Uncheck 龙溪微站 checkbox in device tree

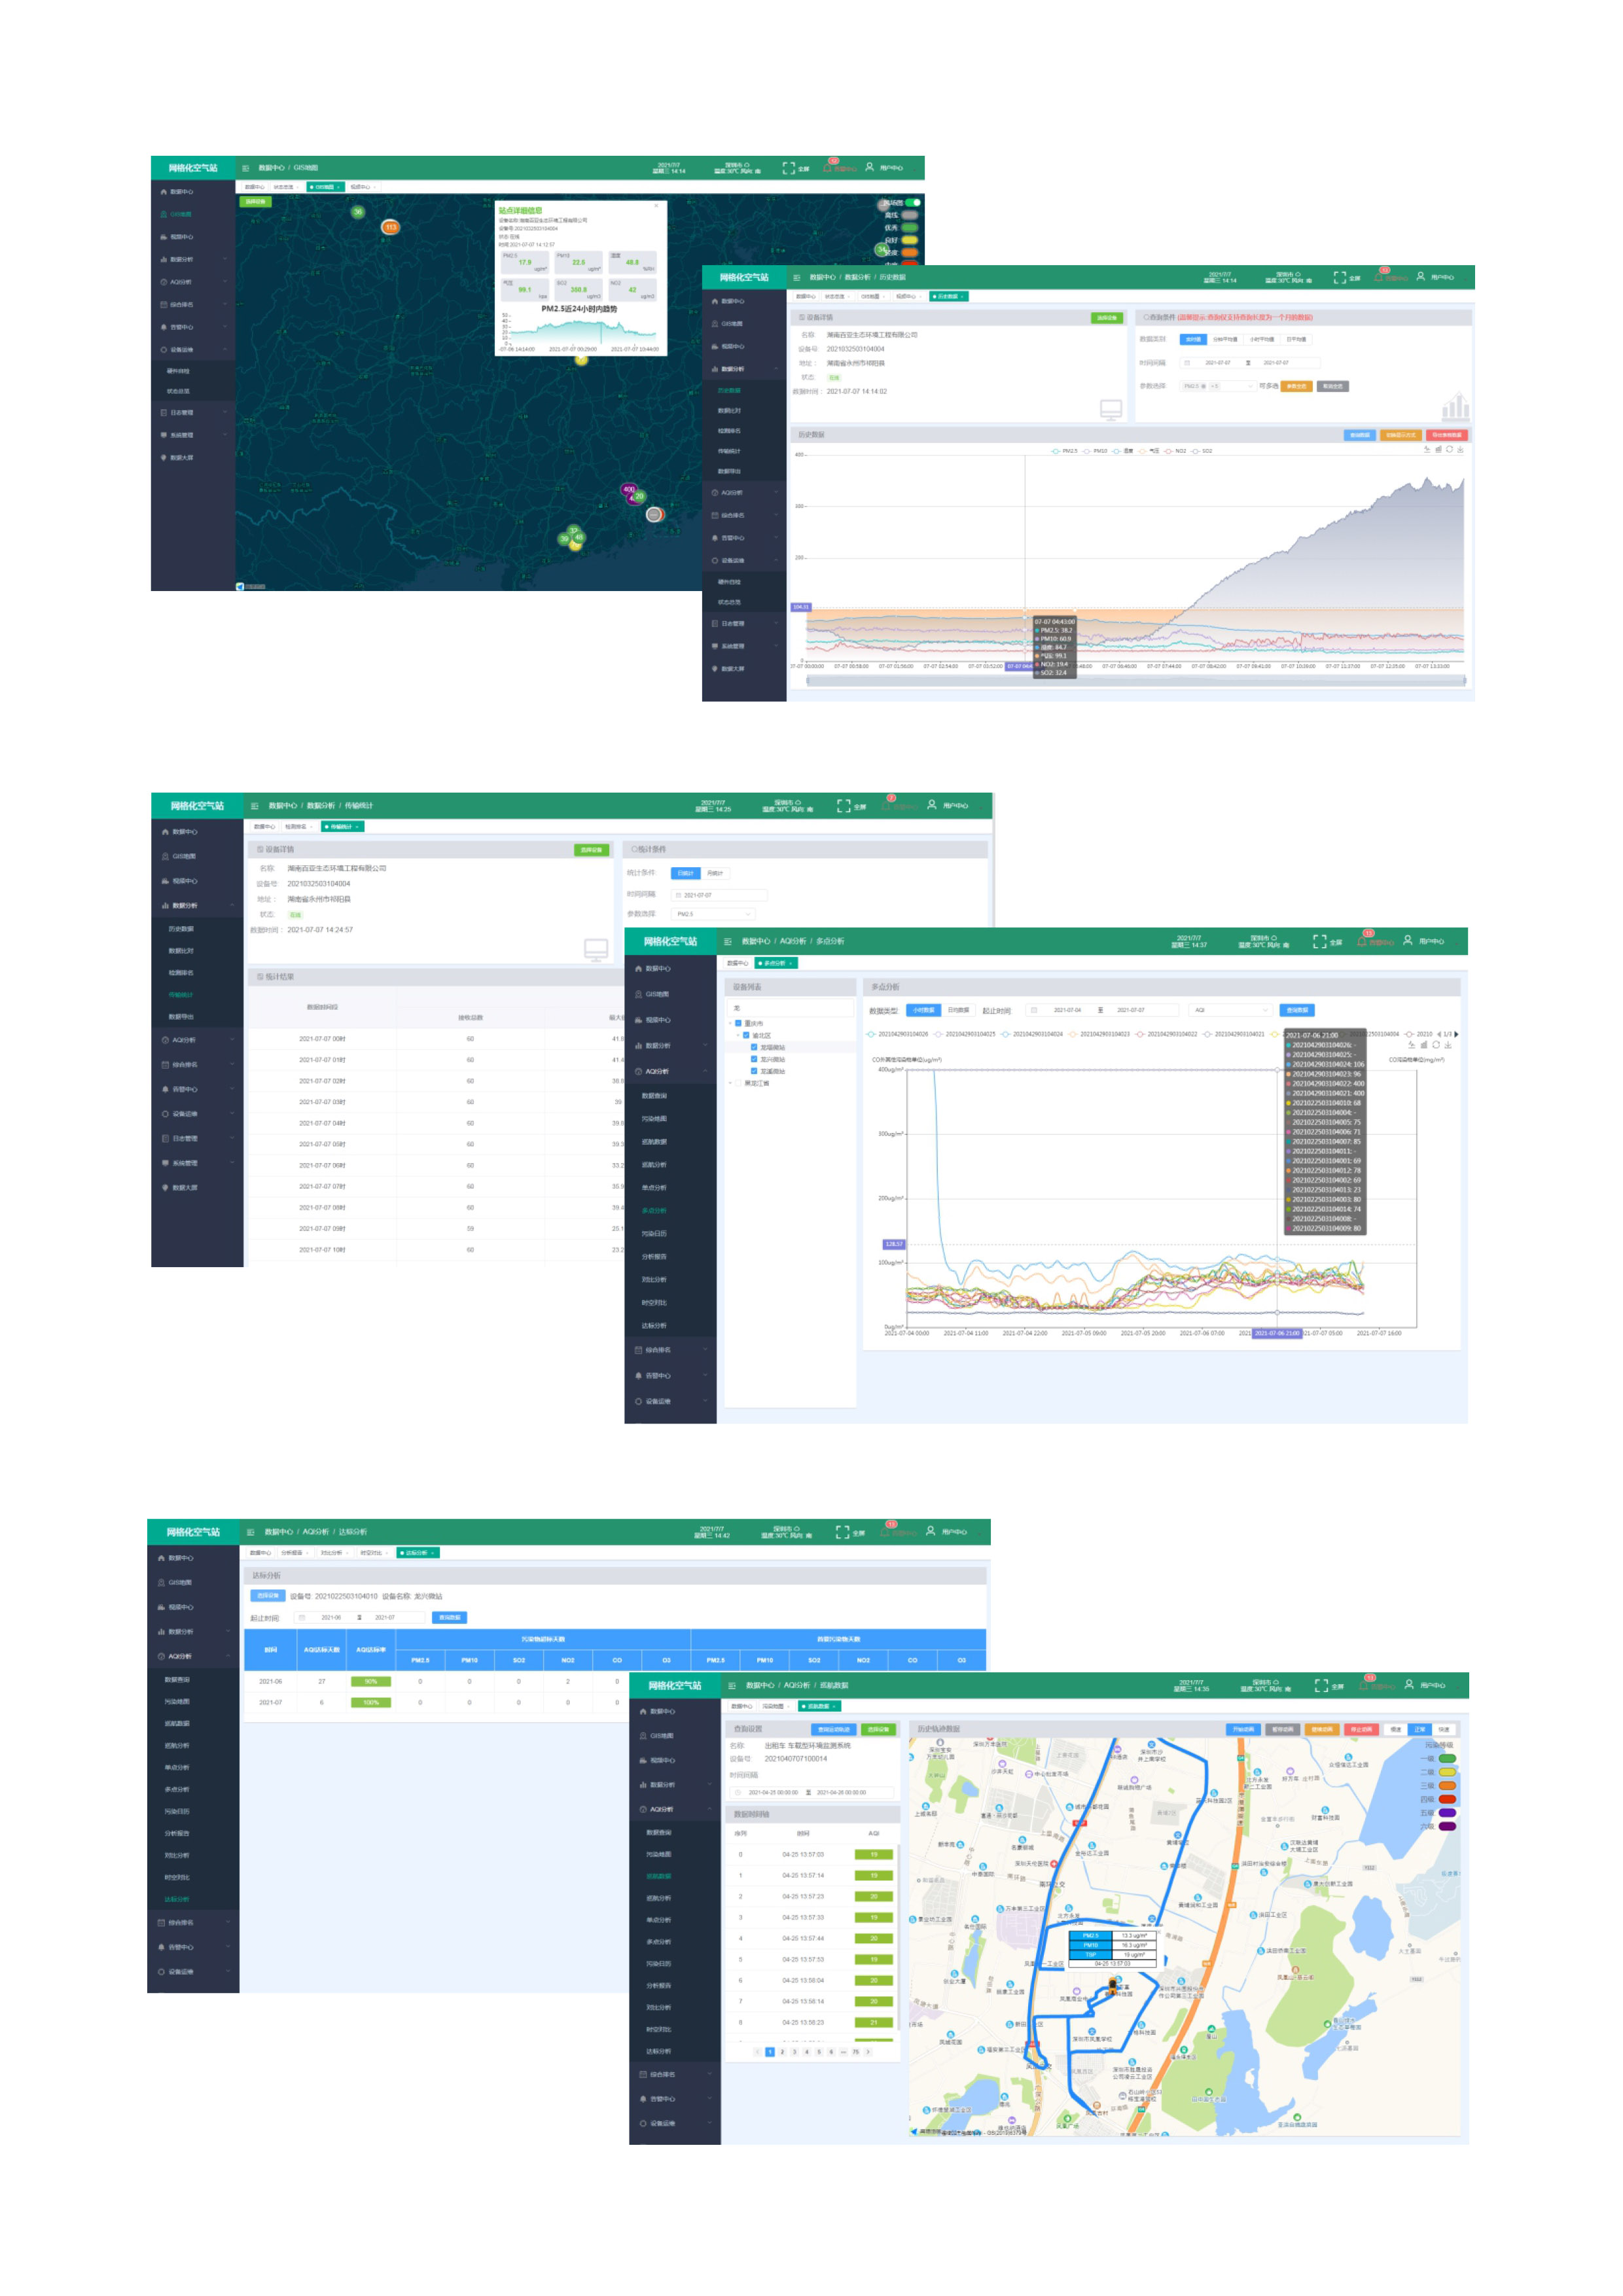[x=754, y=1071]
